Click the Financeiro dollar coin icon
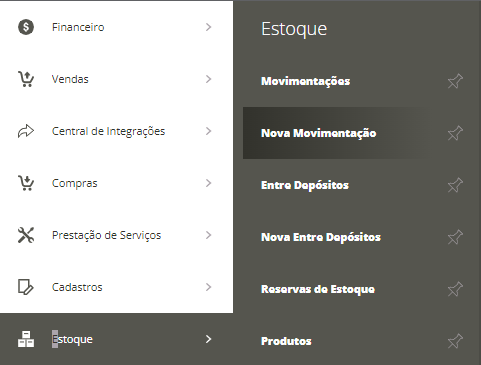This screenshot has height=365, width=481. coord(26,27)
